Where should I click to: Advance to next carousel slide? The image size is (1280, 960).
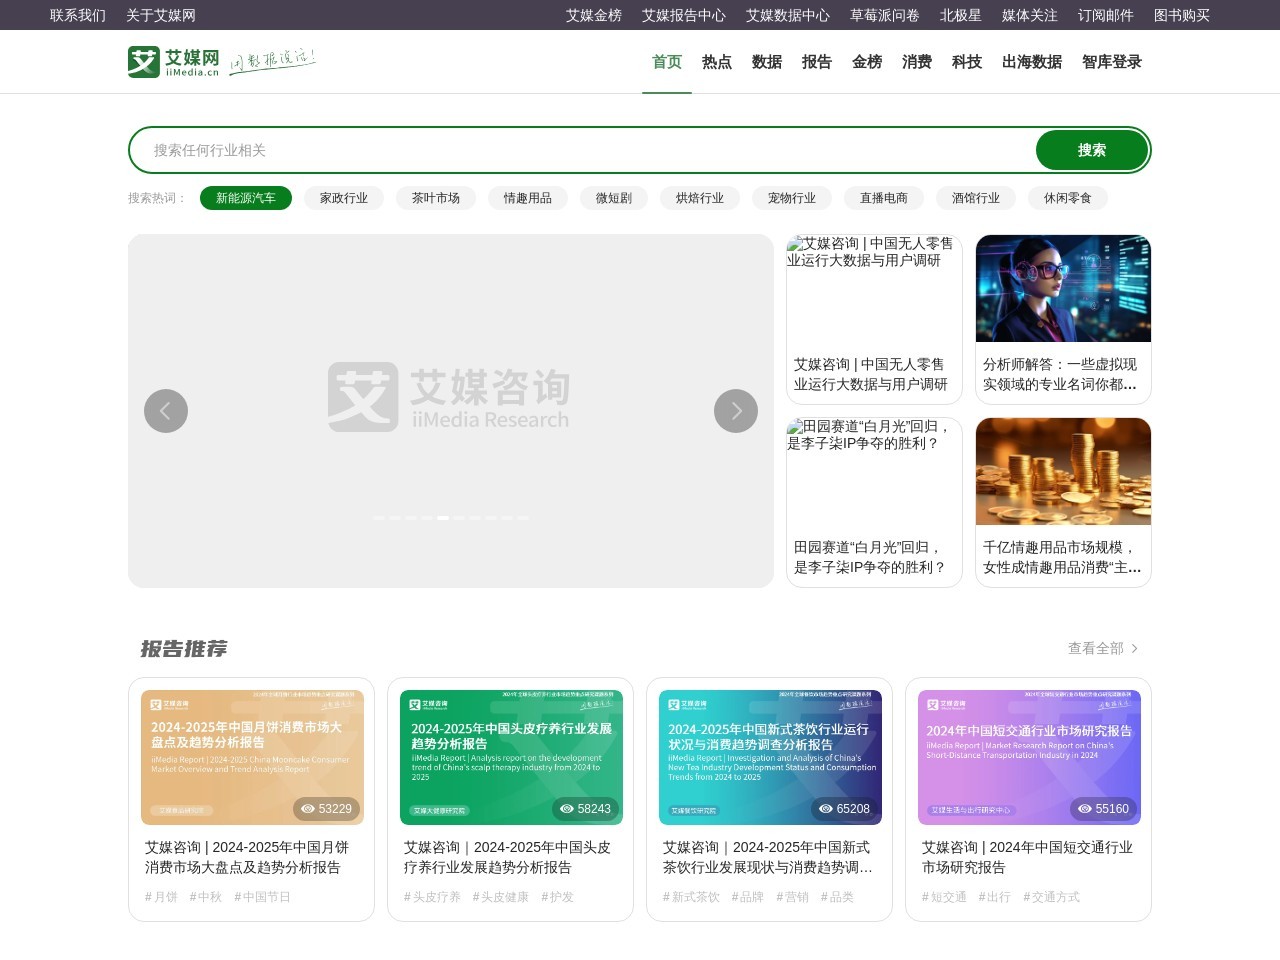[x=736, y=411]
